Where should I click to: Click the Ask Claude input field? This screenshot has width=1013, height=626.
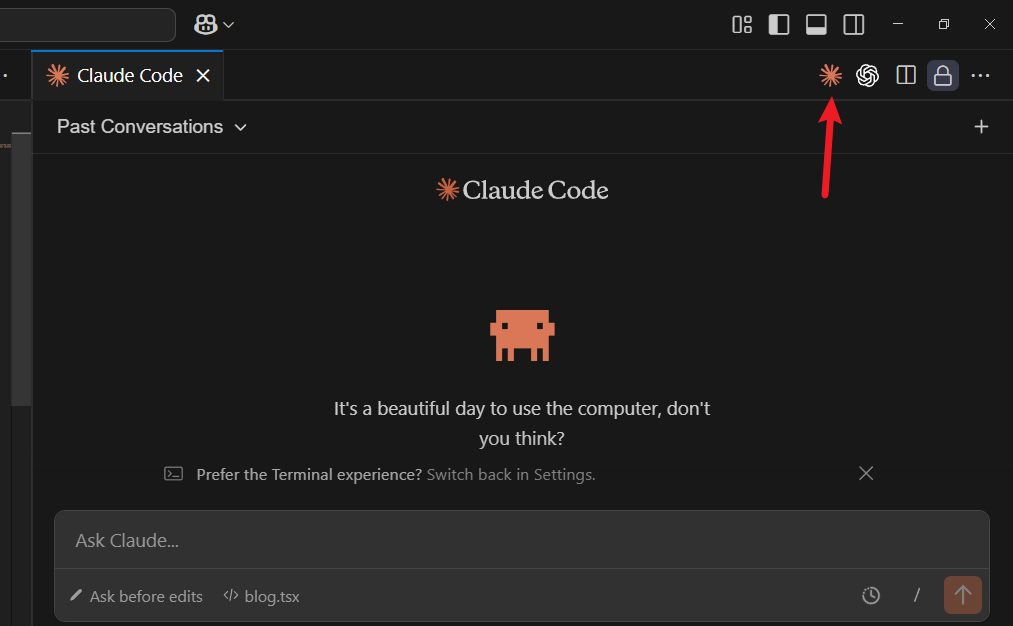click(x=520, y=541)
